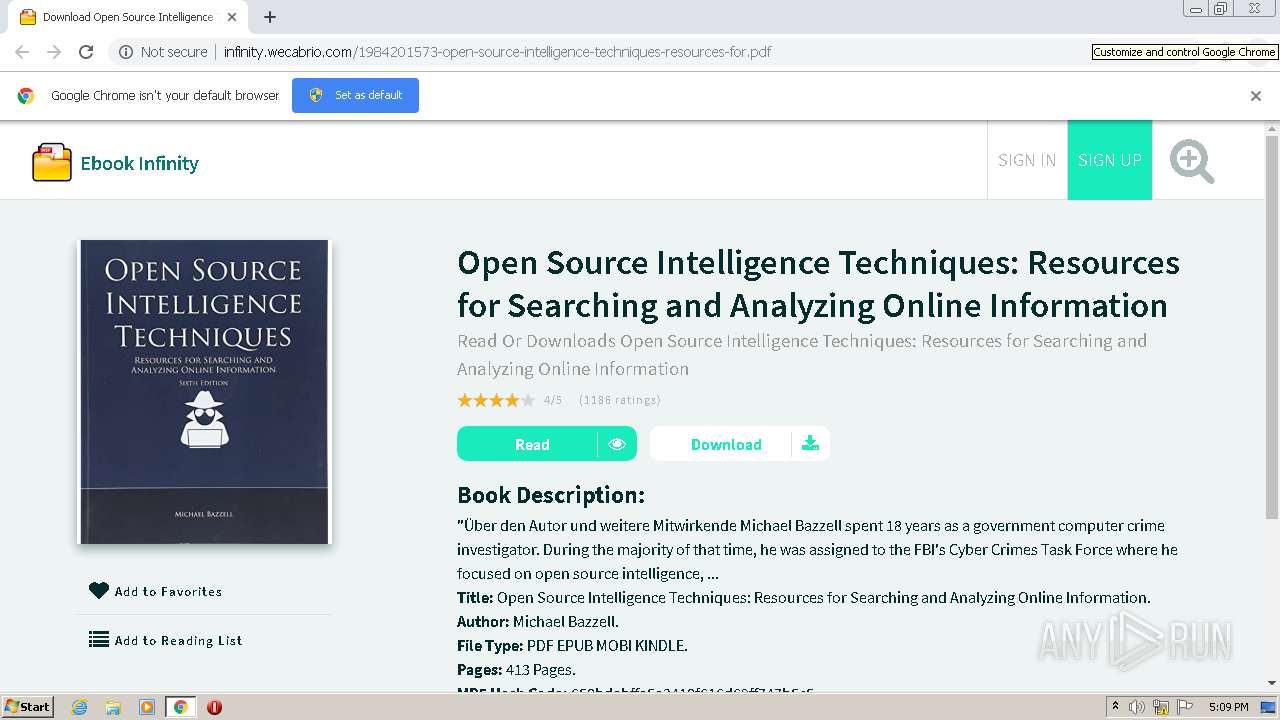Select the Download Open Source Intelligence tab
Screen dimensions: 1280x720
tap(126, 17)
